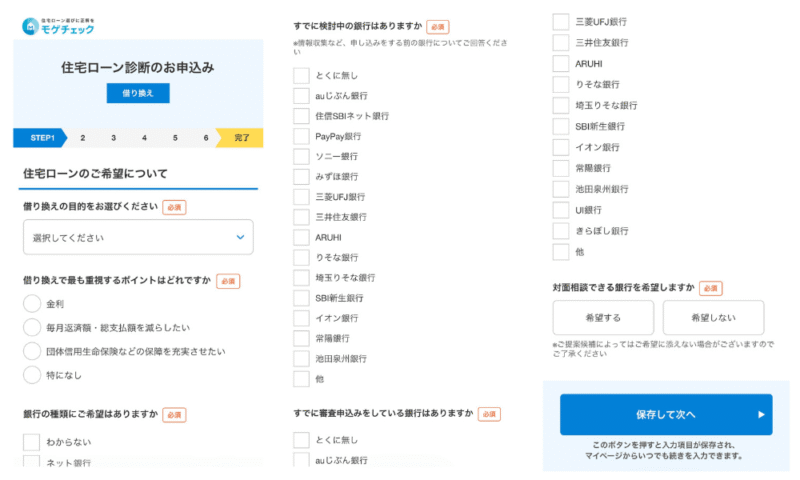
Task: Tick the auじぶん銀行 checkbox under 検討中の銀行
Action: [301, 95]
